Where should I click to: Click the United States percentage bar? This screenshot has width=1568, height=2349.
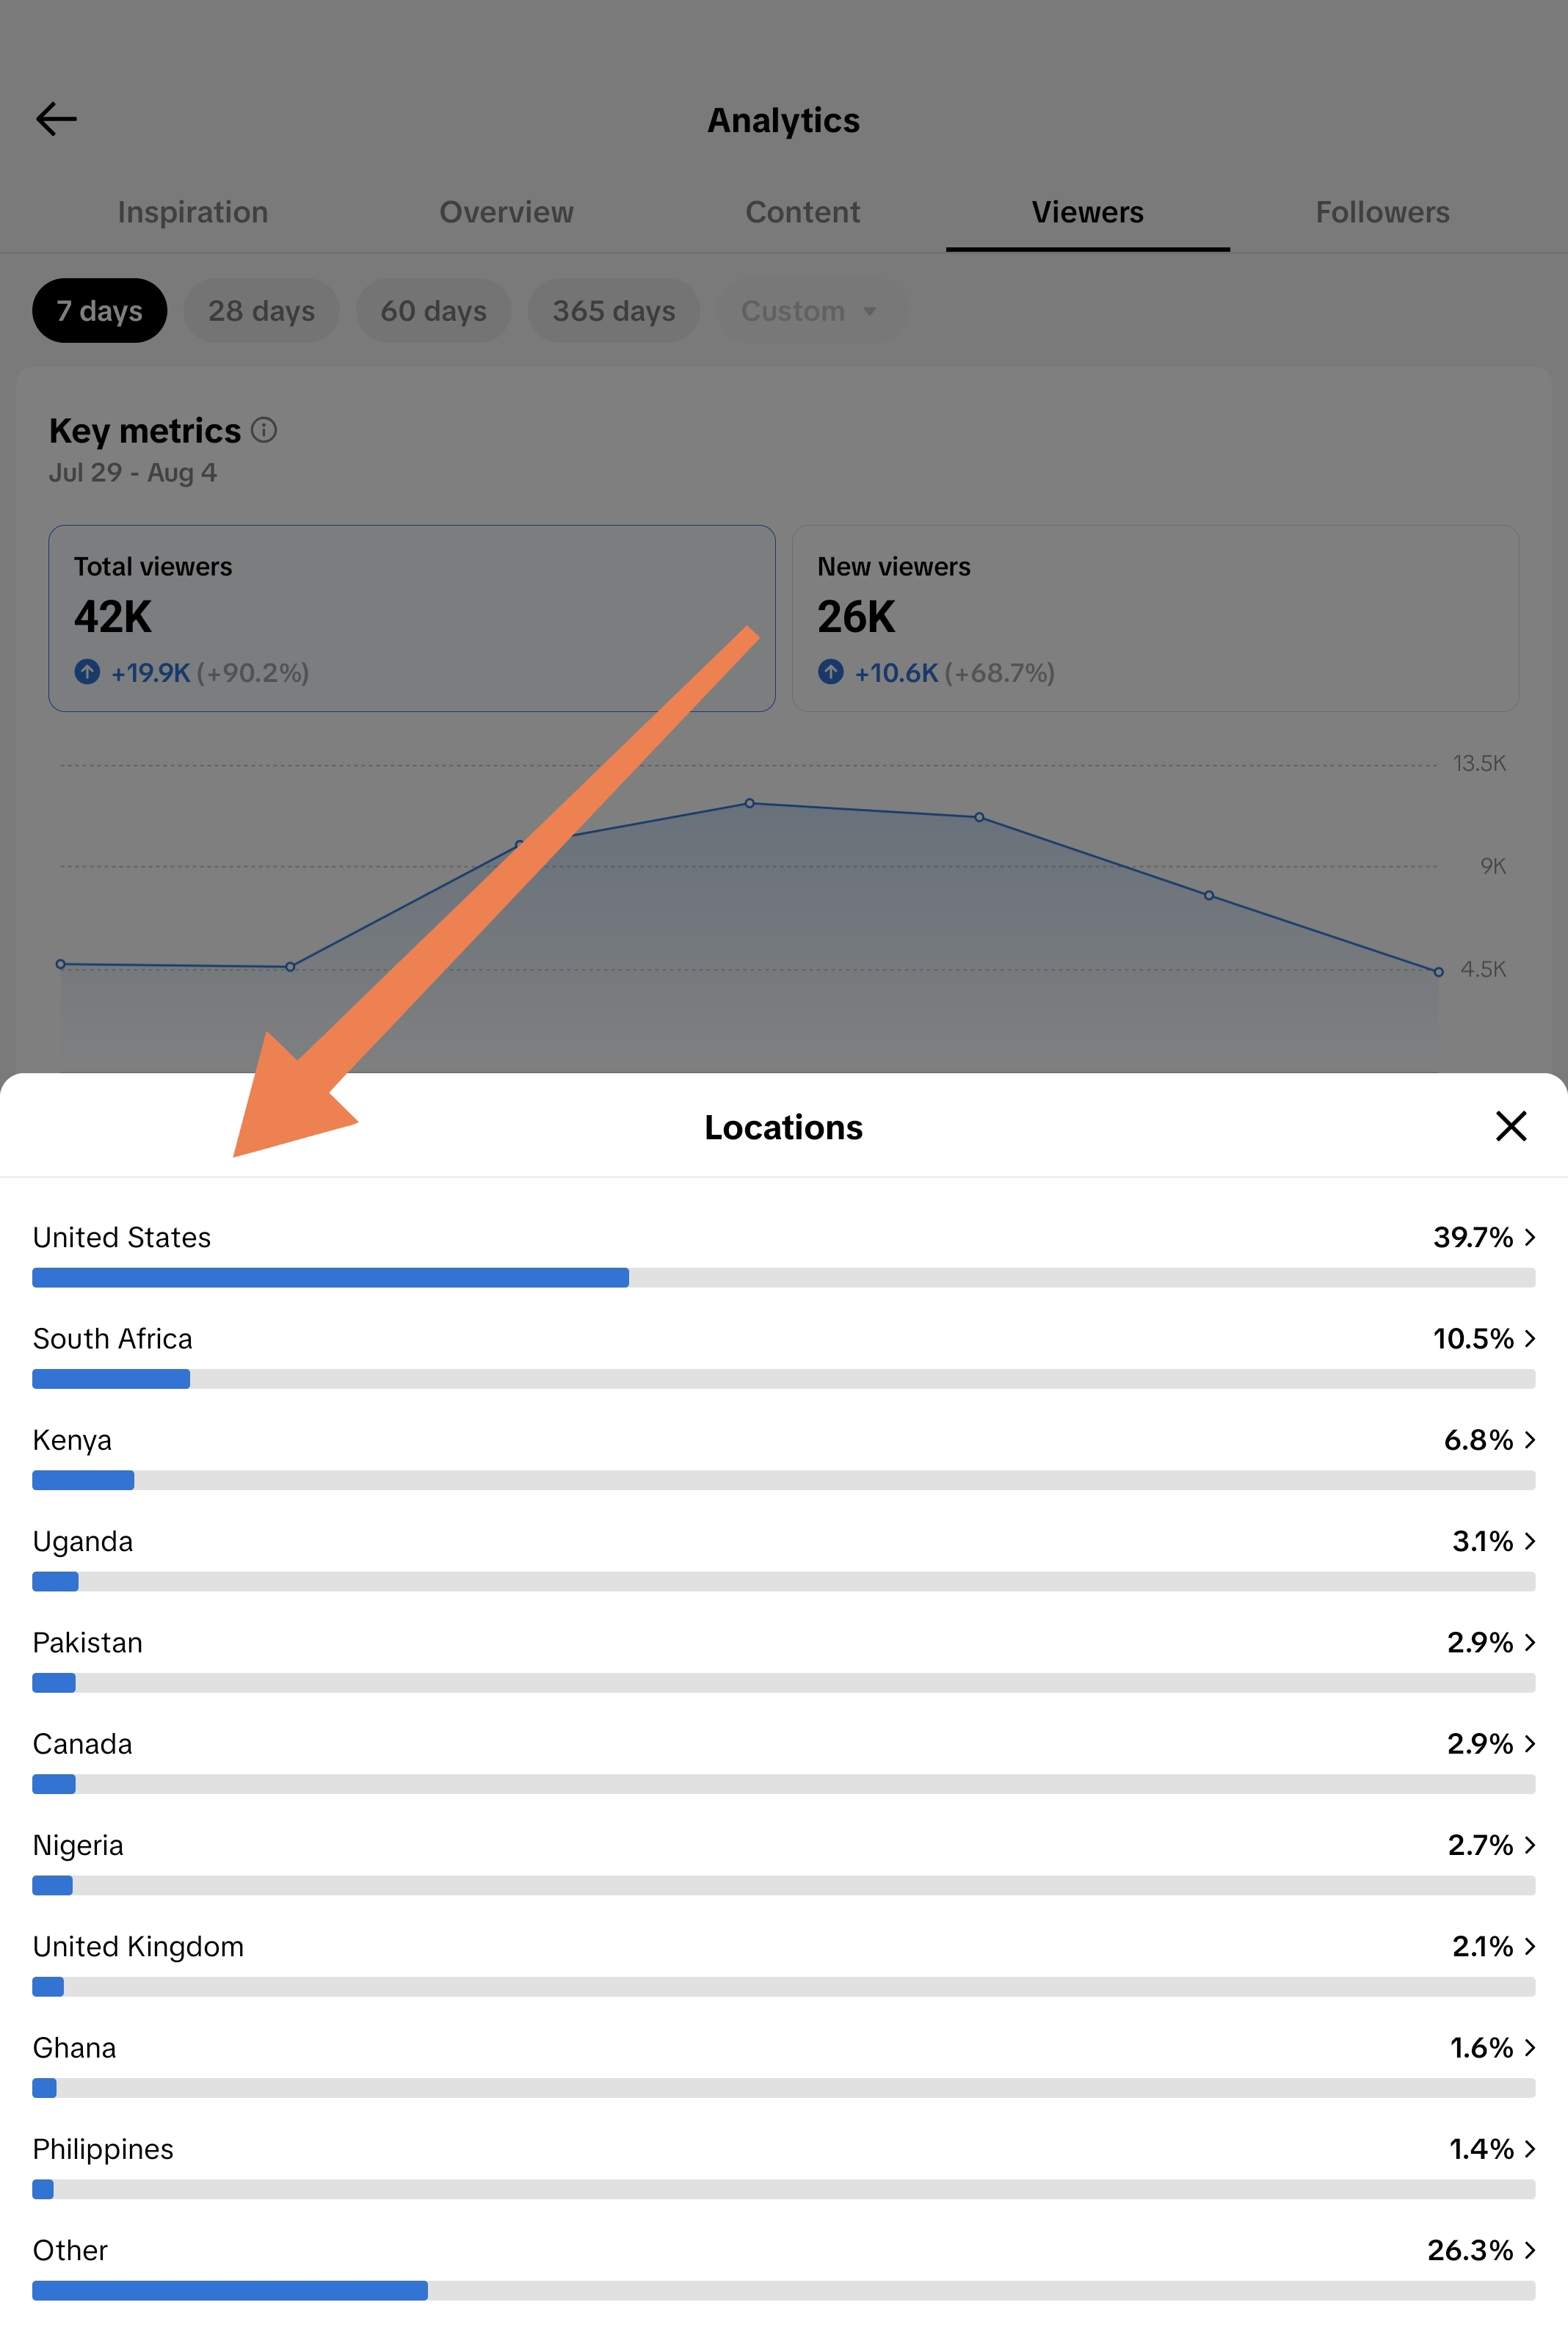pos(783,1277)
